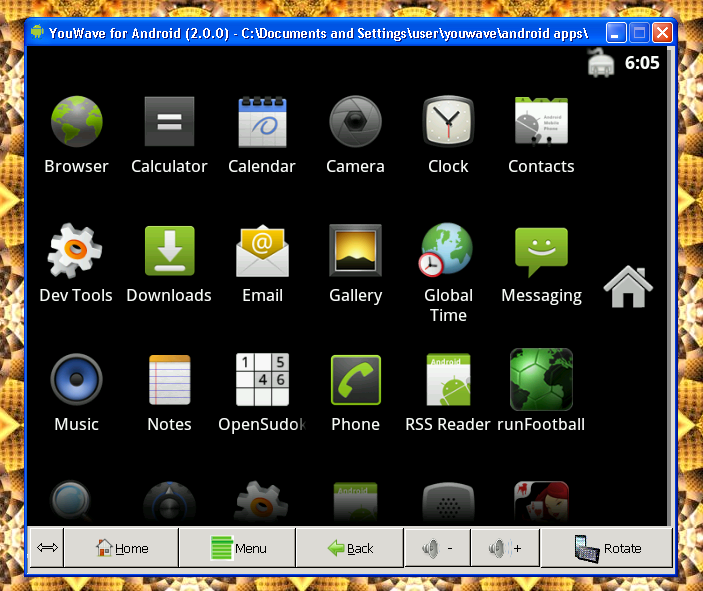This screenshot has height=591, width=703.
Task: Open the dial knob app in bottom row
Action: (169, 502)
